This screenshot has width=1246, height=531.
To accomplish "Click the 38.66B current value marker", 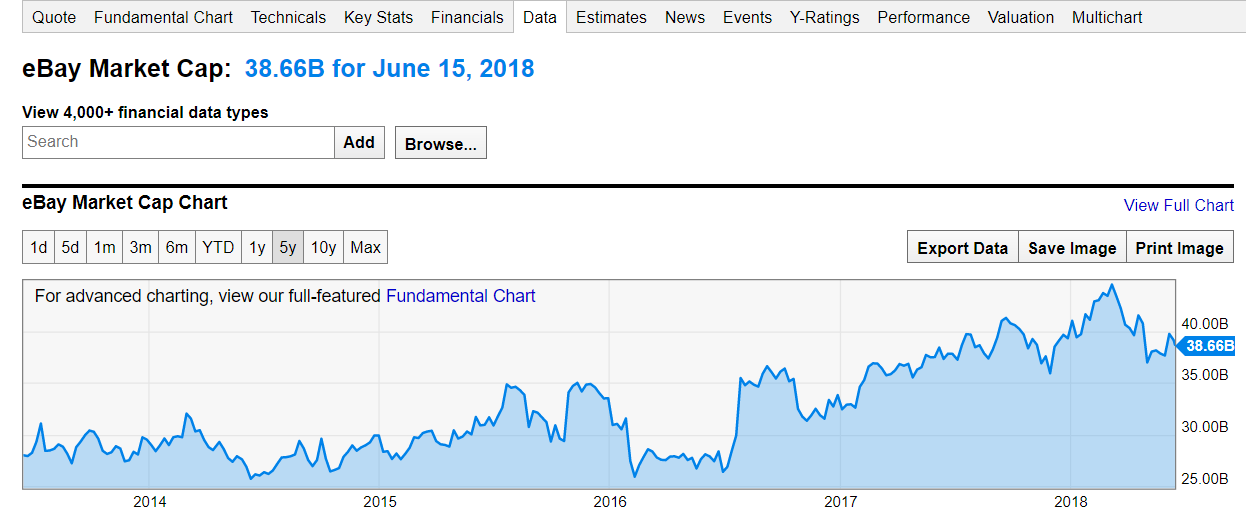I will point(1208,346).
